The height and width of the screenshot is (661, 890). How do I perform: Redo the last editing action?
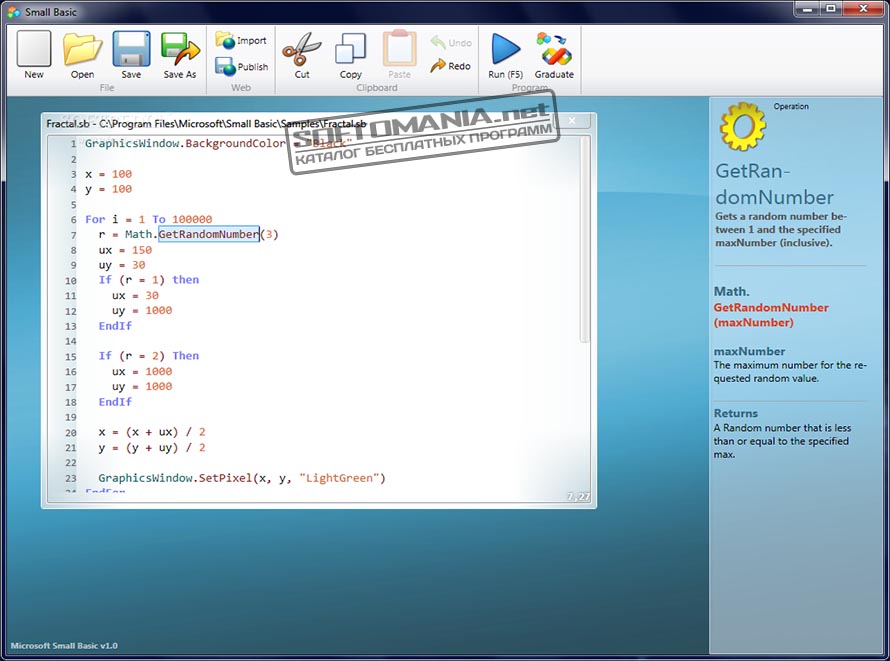pos(450,66)
